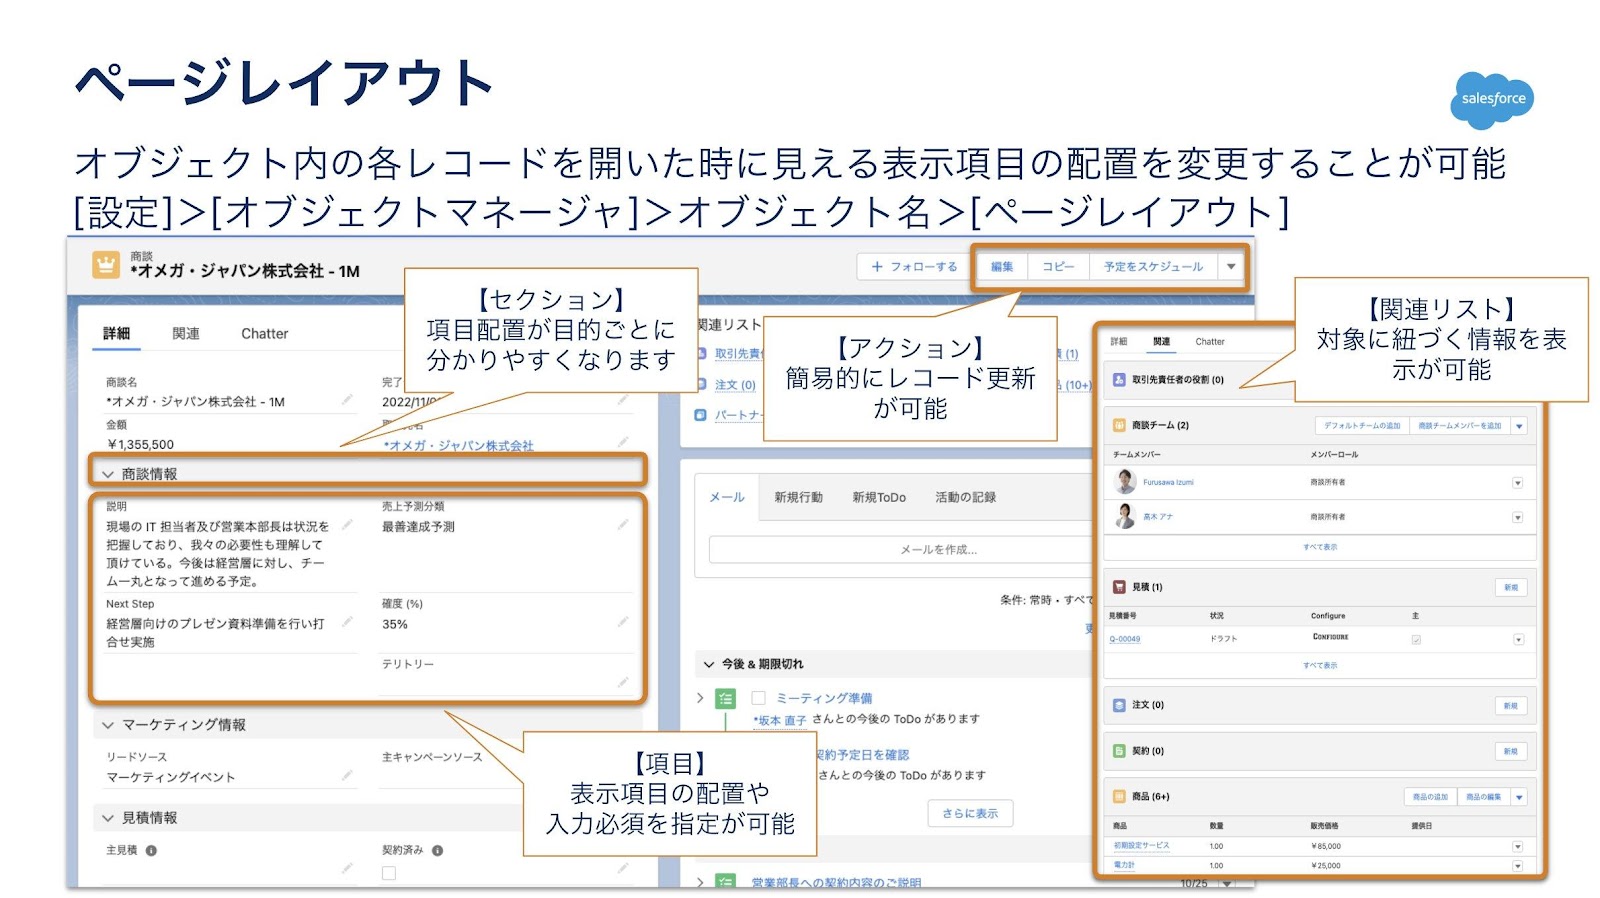Screen dimensions: 1600x898
Task: Collapse the 見積情報 section
Action: [x=108, y=818]
